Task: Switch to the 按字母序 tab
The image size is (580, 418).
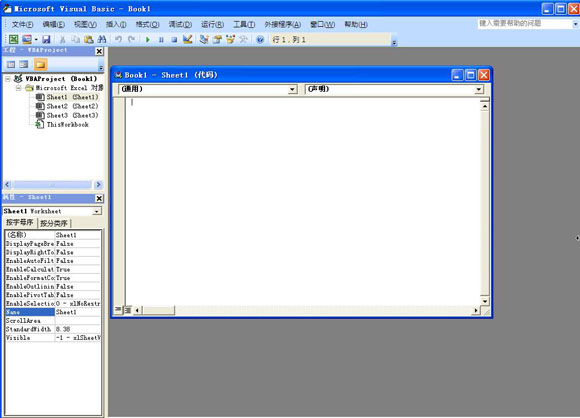Action: tap(20, 223)
